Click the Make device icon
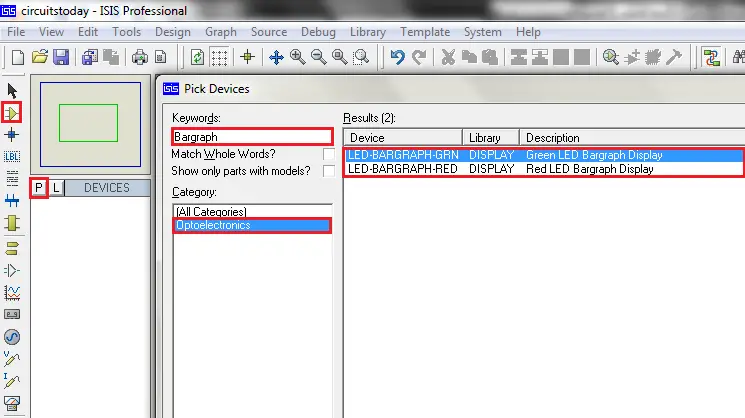The image size is (745, 418). (x=632, y=57)
